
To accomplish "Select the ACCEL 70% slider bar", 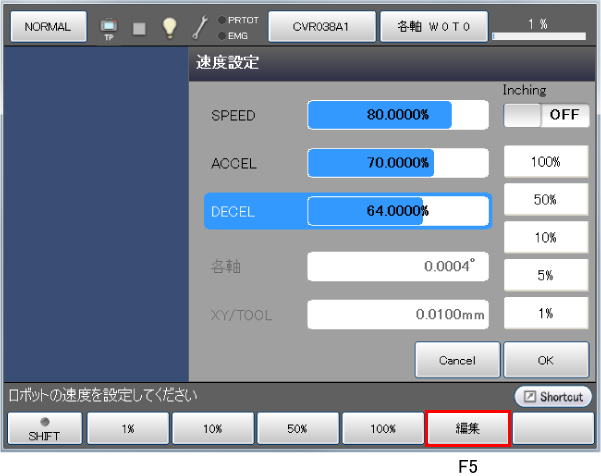I will coord(397,162).
